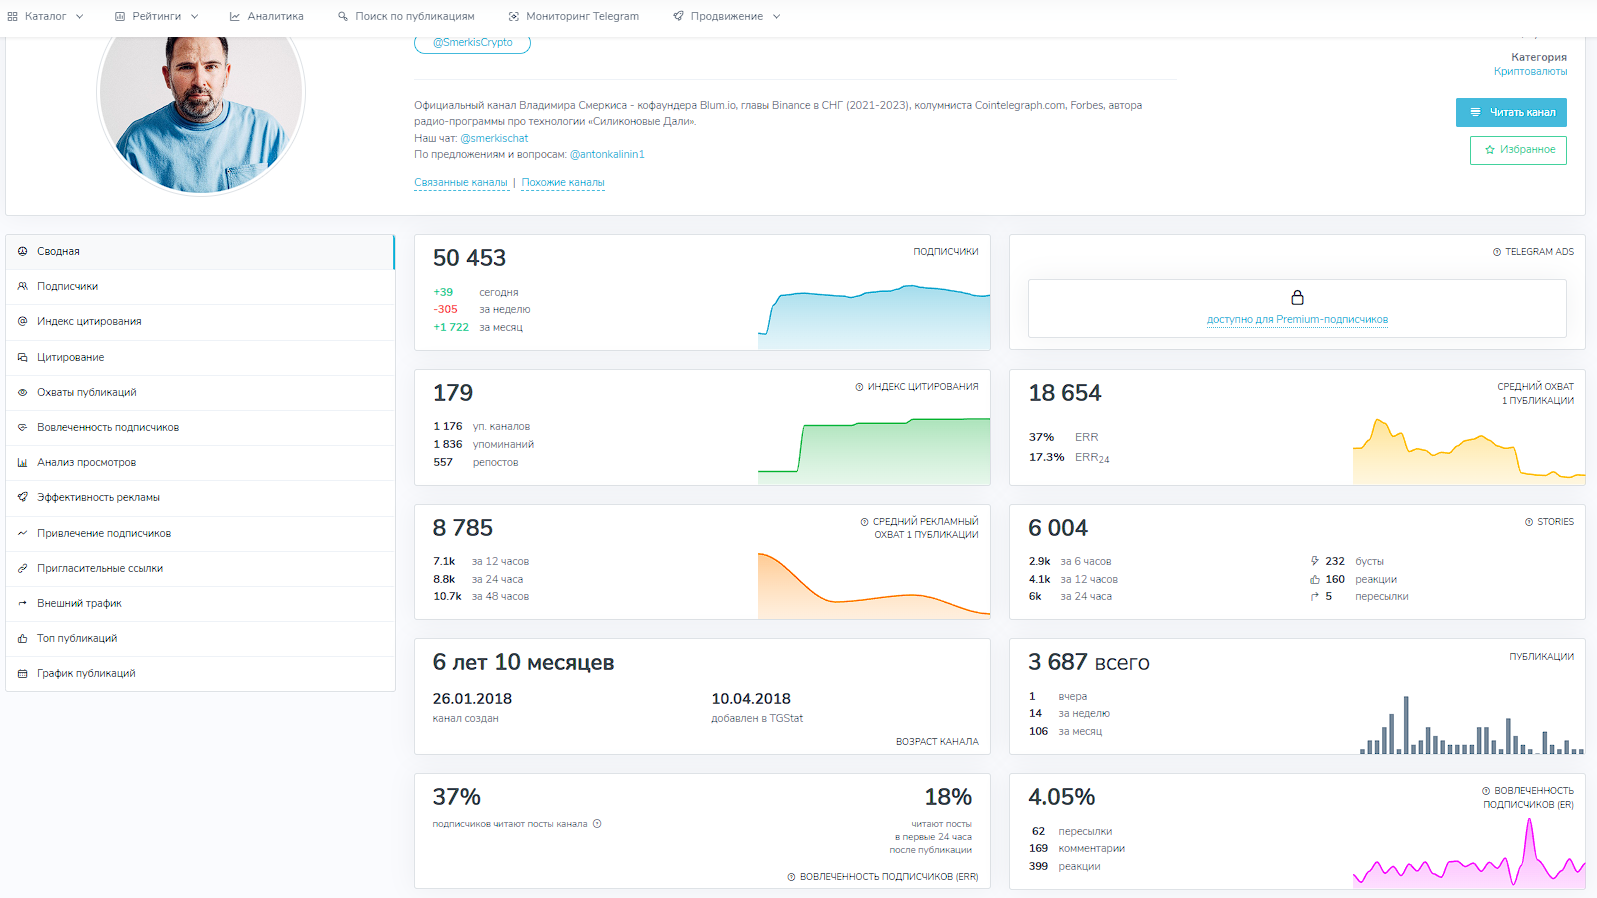Open the @antonkalinin1 contact link
The image size is (1597, 898).
607,154
